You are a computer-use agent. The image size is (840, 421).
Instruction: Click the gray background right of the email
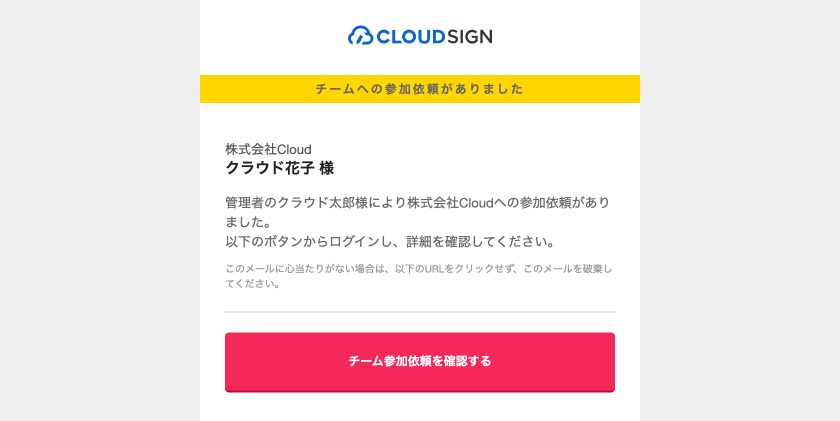740,210
